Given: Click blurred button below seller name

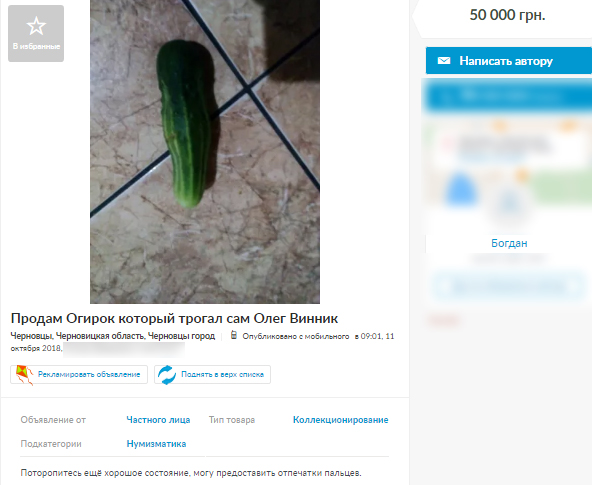Looking at the screenshot, I should point(508,286).
